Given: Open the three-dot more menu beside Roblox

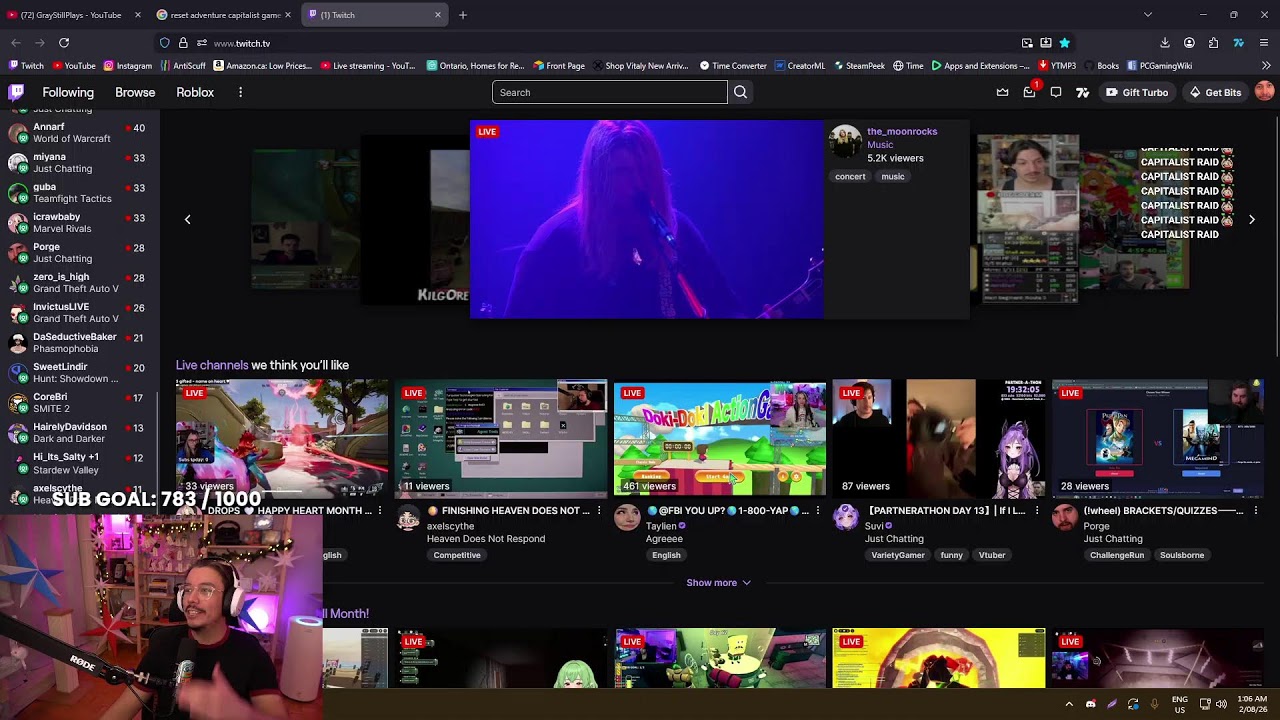Looking at the screenshot, I should point(240,92).
